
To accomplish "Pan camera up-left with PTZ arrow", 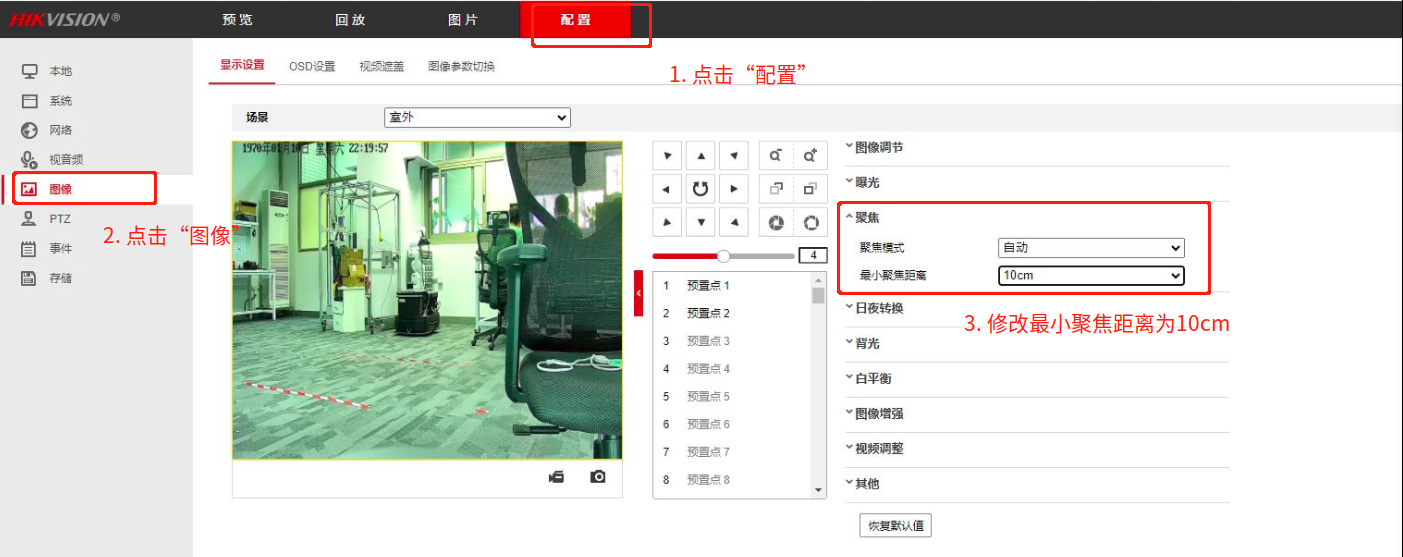I will tap(667, 156).
